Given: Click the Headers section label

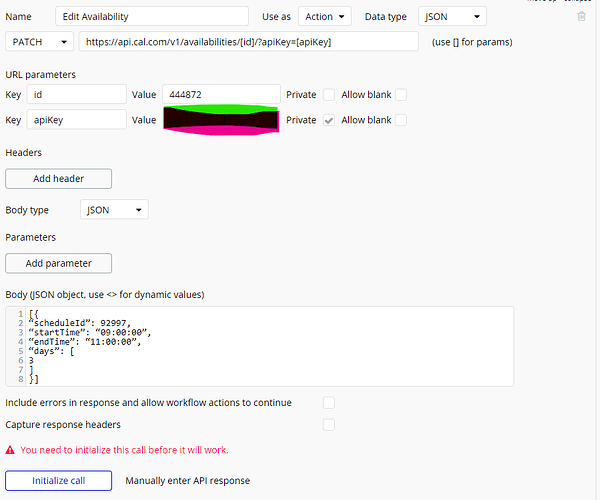Looking at the screenshot, I should point(23,153).
